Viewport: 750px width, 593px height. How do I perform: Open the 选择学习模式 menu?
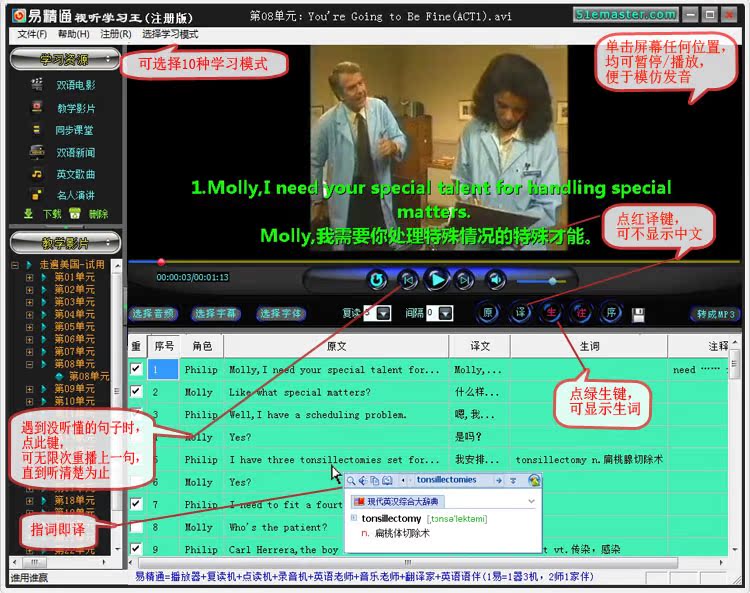pyautogui.click(x=170, y=34)
